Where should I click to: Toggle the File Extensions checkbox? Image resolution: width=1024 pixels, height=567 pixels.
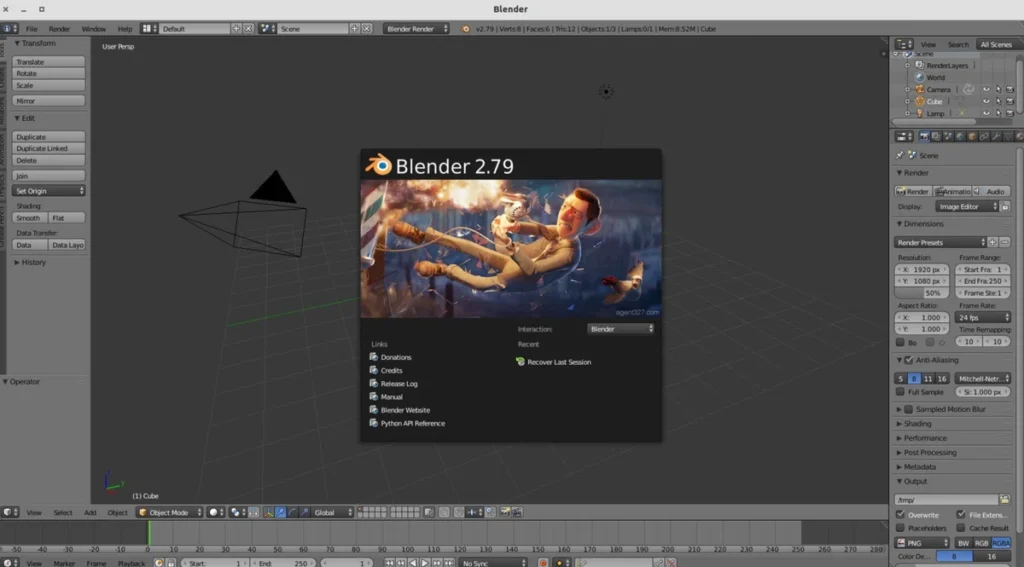tap(961, 515)
